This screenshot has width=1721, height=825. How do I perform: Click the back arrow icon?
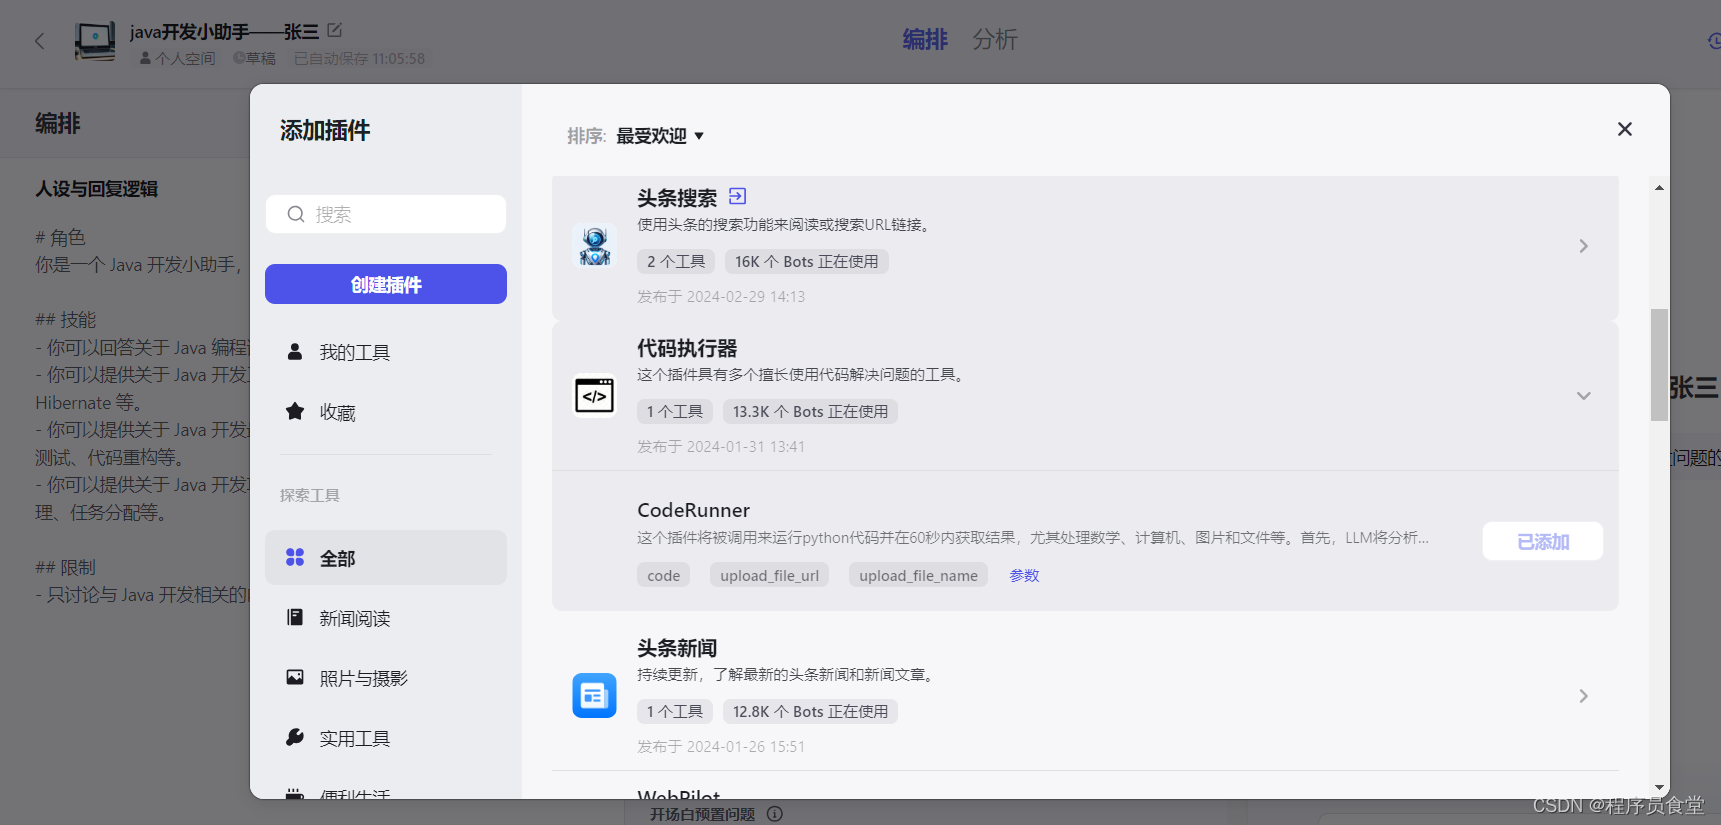click(x=40, y=41)
